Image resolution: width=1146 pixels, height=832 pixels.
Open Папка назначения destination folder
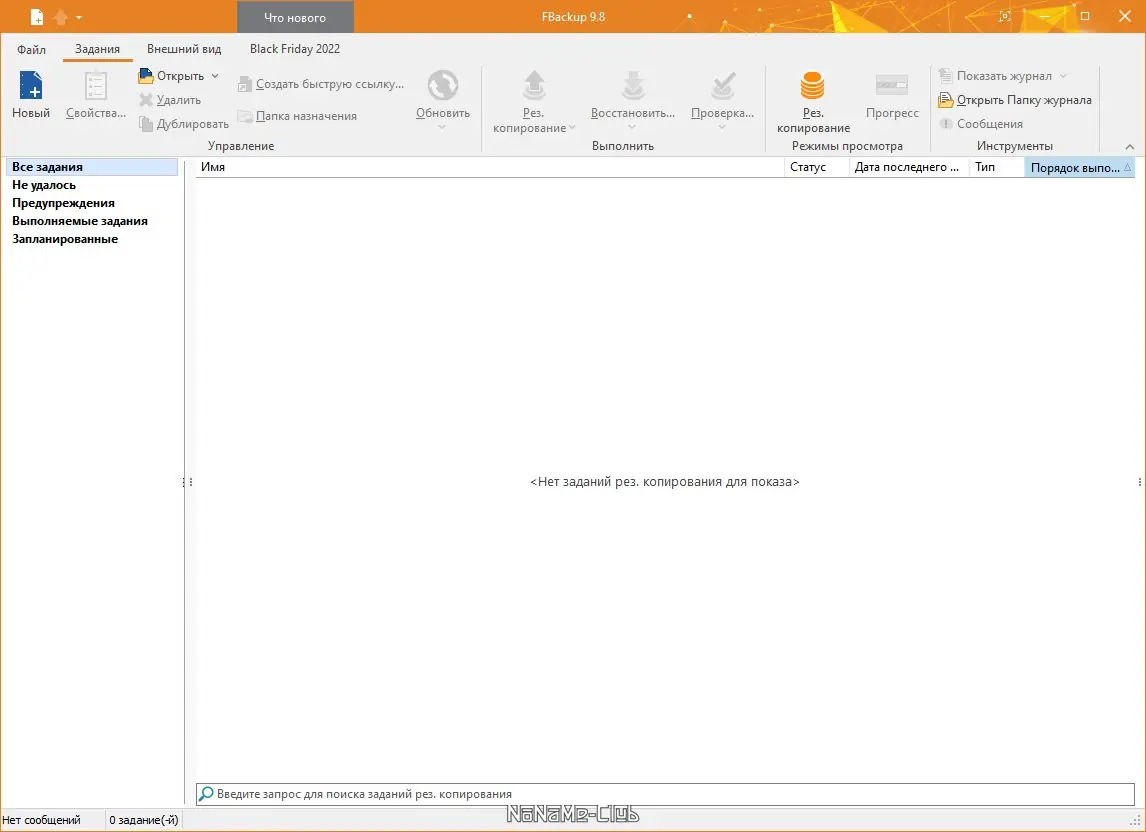click(297, 116)
